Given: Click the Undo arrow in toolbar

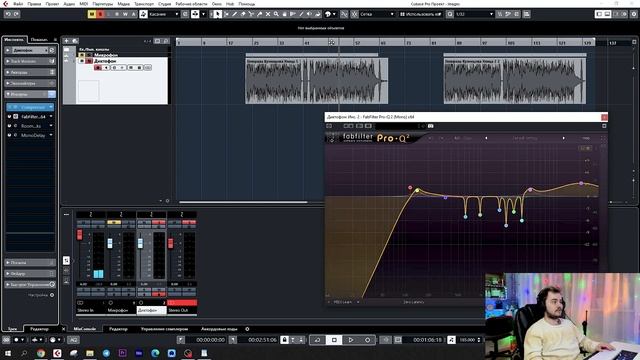Looking at the screenshot, I should tap(8, 14).
